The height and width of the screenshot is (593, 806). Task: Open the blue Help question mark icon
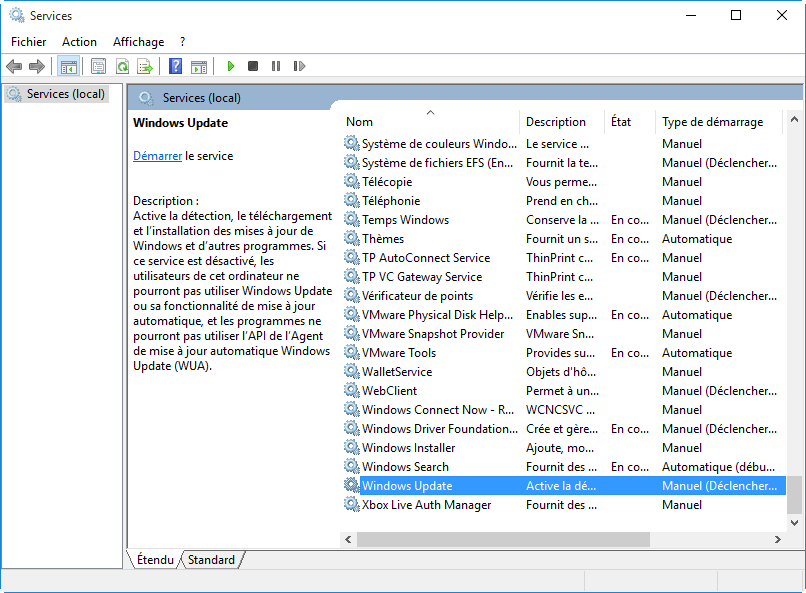point(175,66)
